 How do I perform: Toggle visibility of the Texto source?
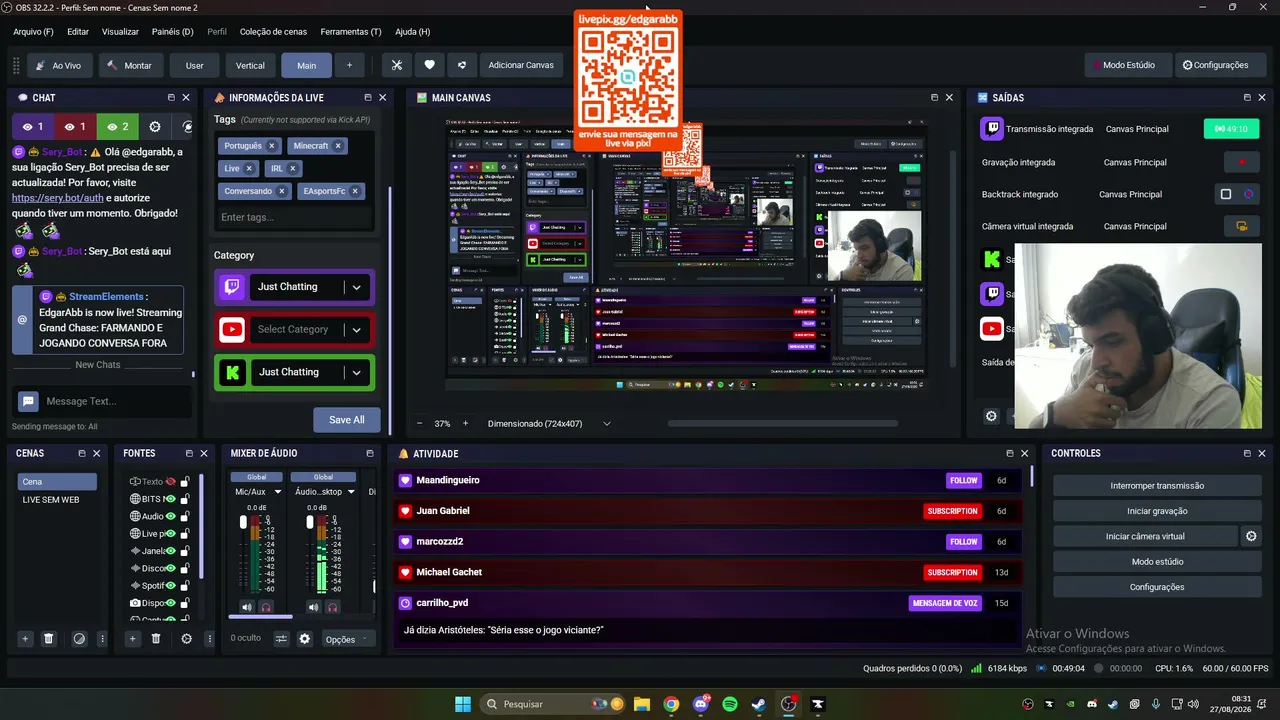tap(171, 482)
